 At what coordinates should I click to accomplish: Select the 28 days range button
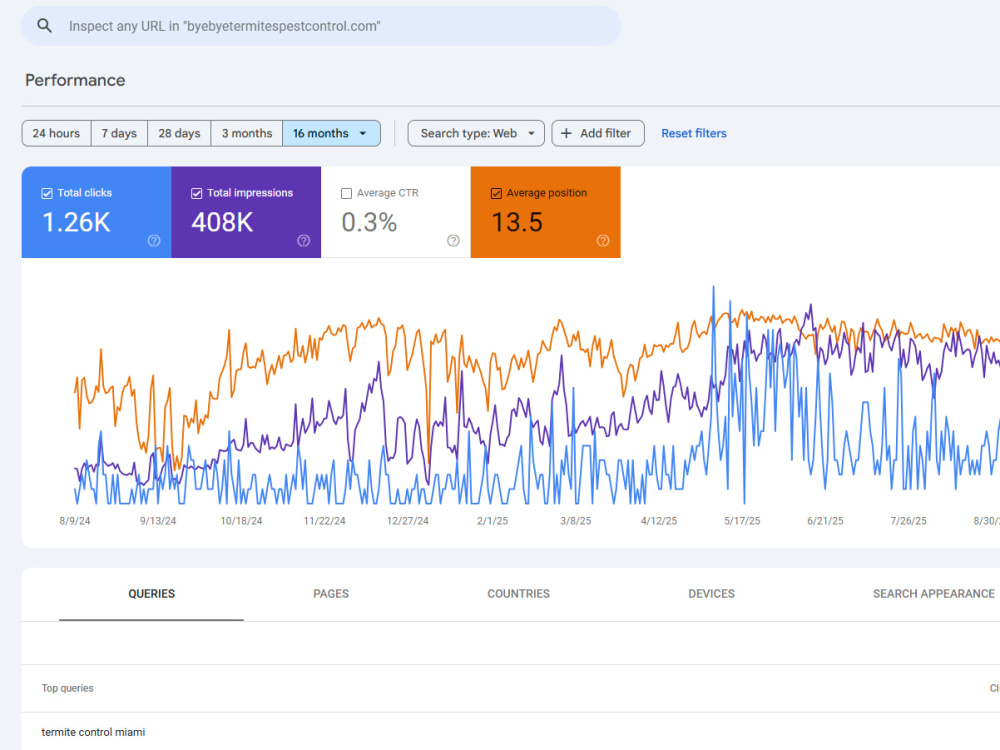coord(179,133)
